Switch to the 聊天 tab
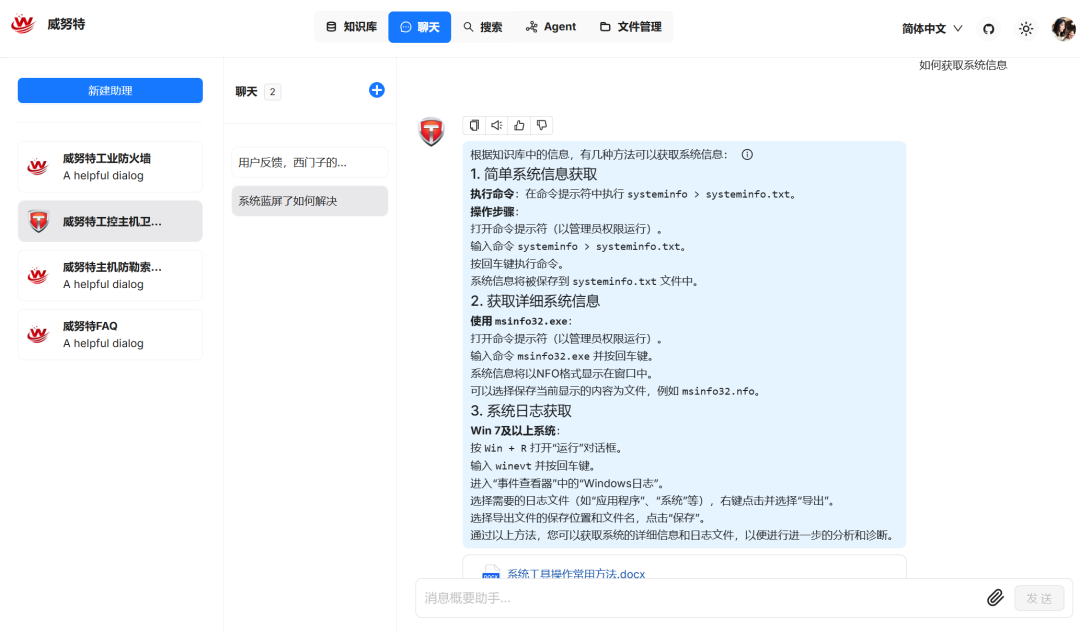 pyautogui.click(x=419, y=27)
